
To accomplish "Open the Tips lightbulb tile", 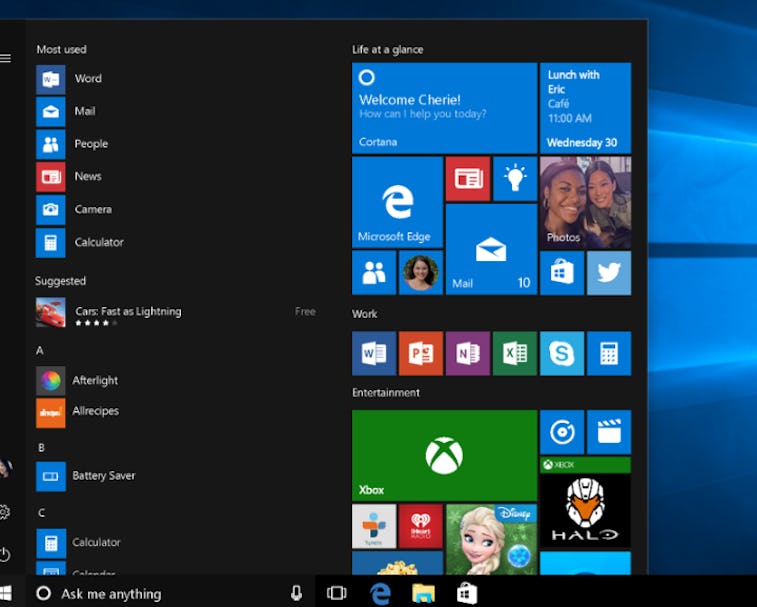I will (515, 178).
